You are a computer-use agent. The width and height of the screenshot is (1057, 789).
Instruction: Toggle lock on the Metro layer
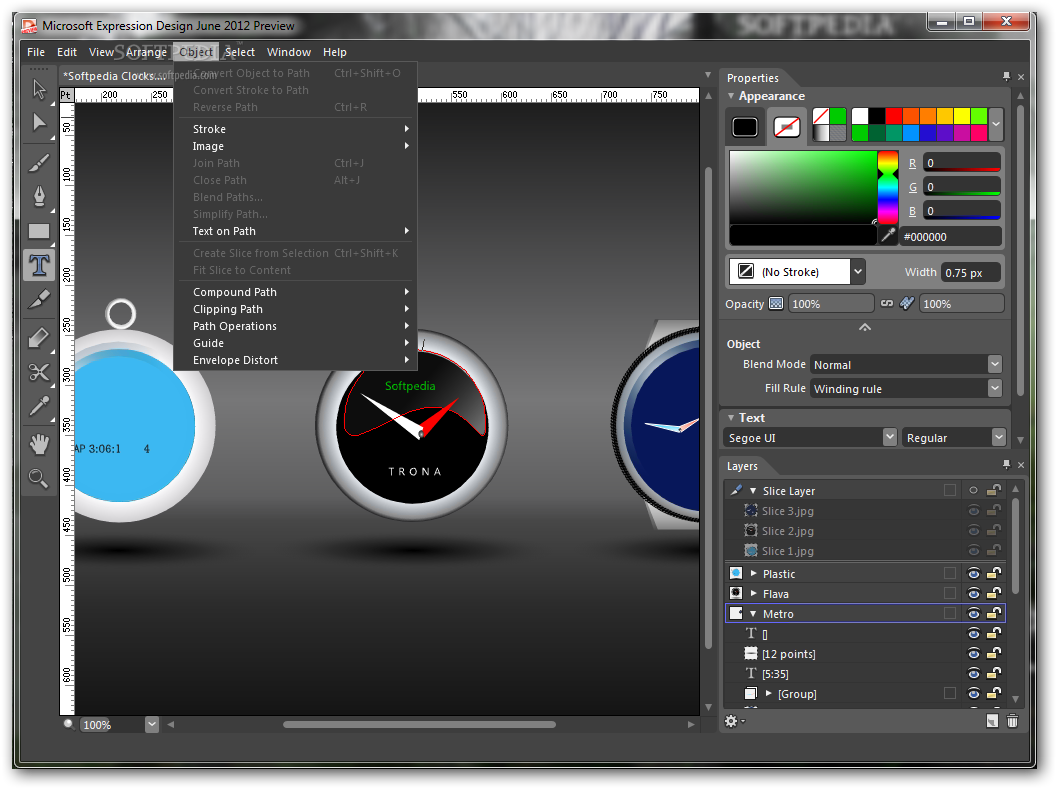point(994,613)
